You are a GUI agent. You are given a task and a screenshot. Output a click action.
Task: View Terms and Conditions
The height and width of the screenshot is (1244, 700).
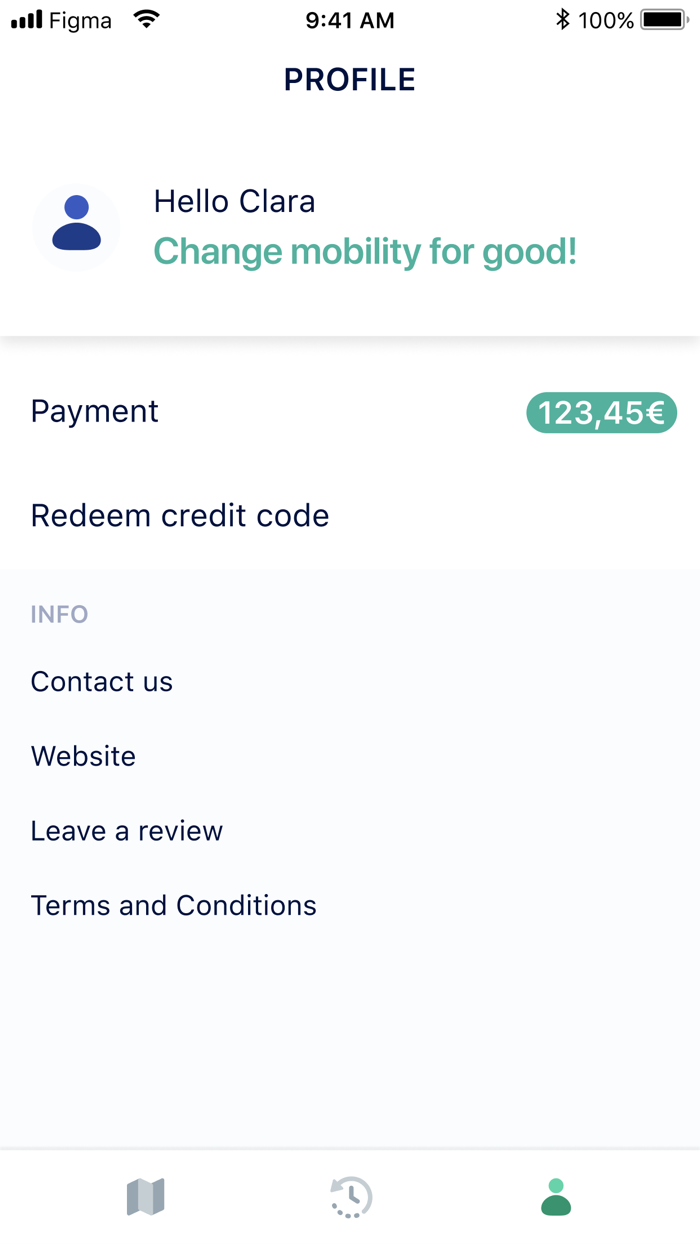click(x=174, y=905)
